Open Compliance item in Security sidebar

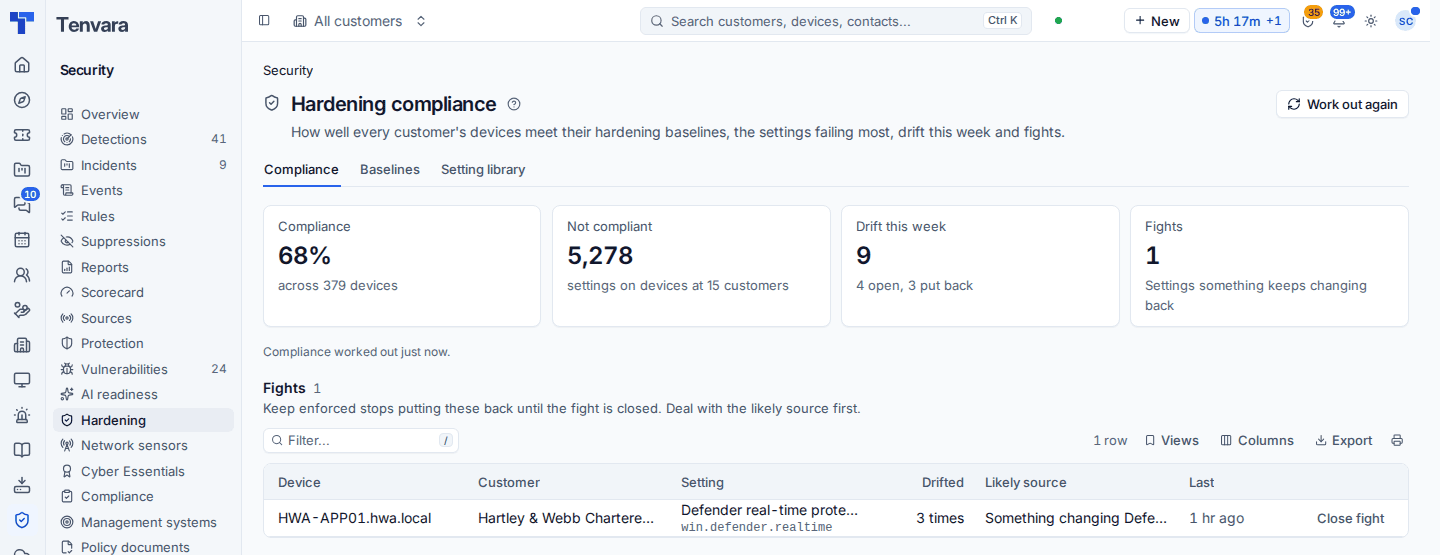[143, 496]
